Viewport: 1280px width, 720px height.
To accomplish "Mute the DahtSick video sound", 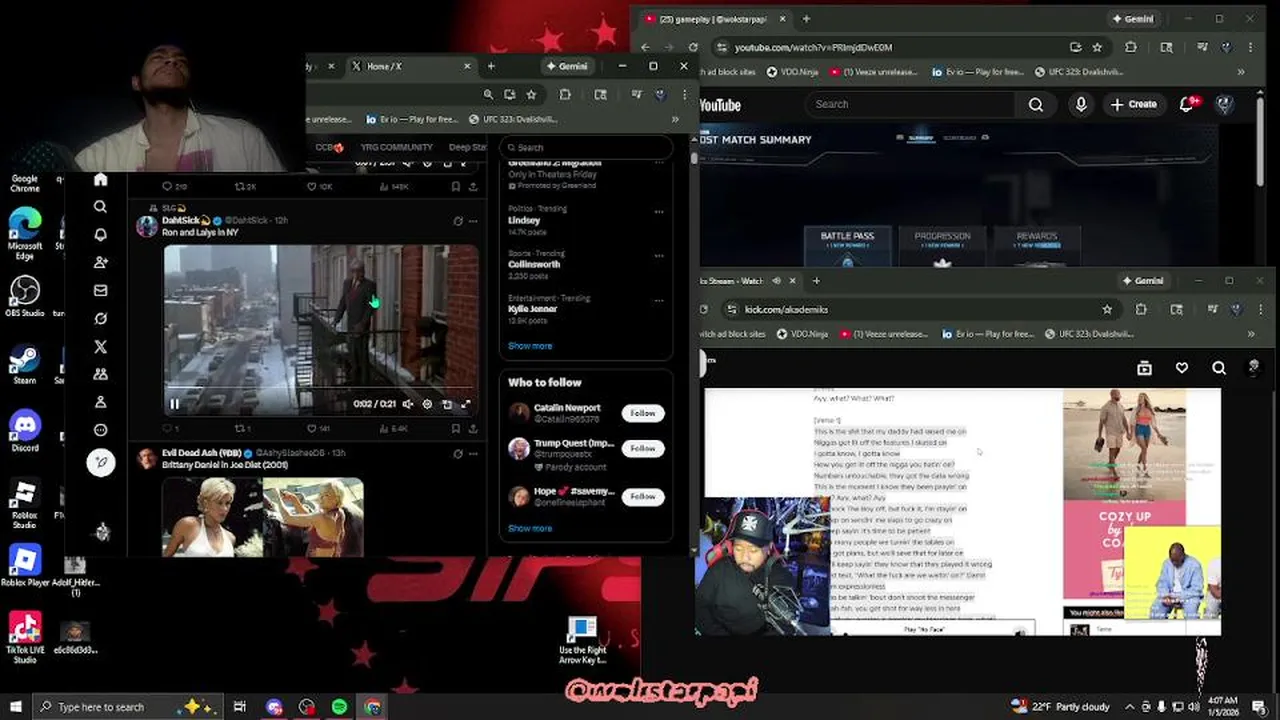I will pos(407,404).
